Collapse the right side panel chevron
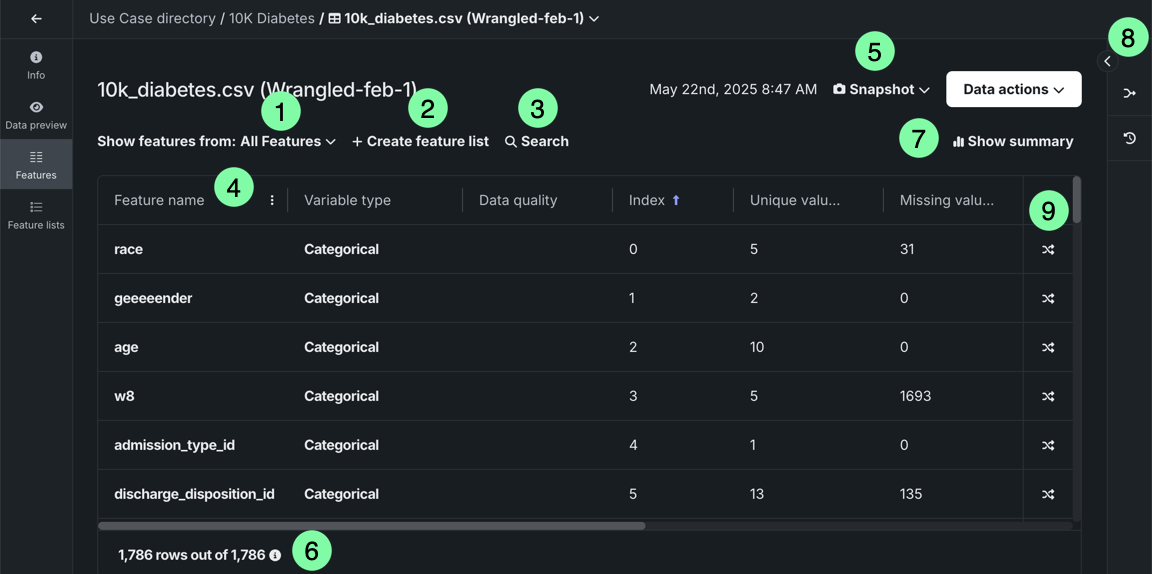The height and width of the screenshot is (574, 1152). tap(1107, 61)
